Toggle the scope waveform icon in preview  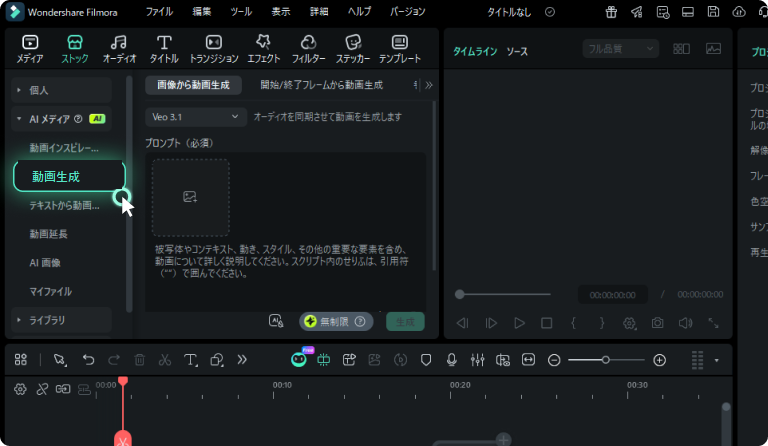[x=713, y=49]
